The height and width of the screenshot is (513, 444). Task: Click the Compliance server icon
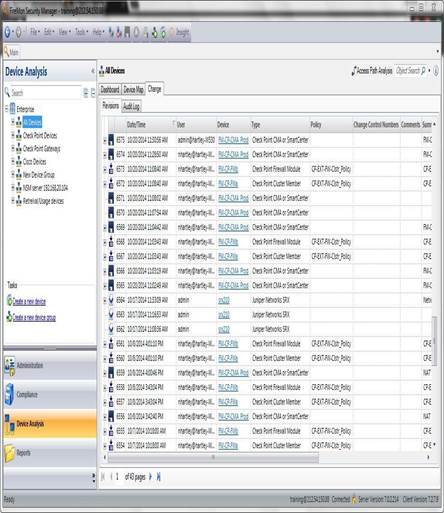[x=9, y=394]
